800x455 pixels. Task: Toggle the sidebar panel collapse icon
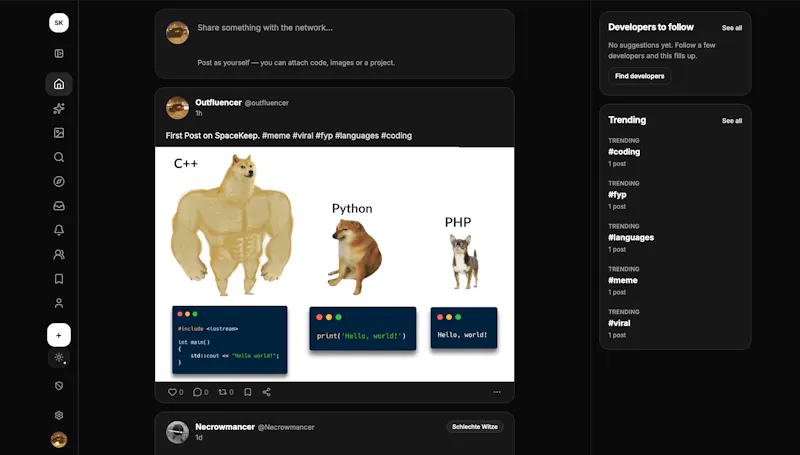(x=59, y=54)
